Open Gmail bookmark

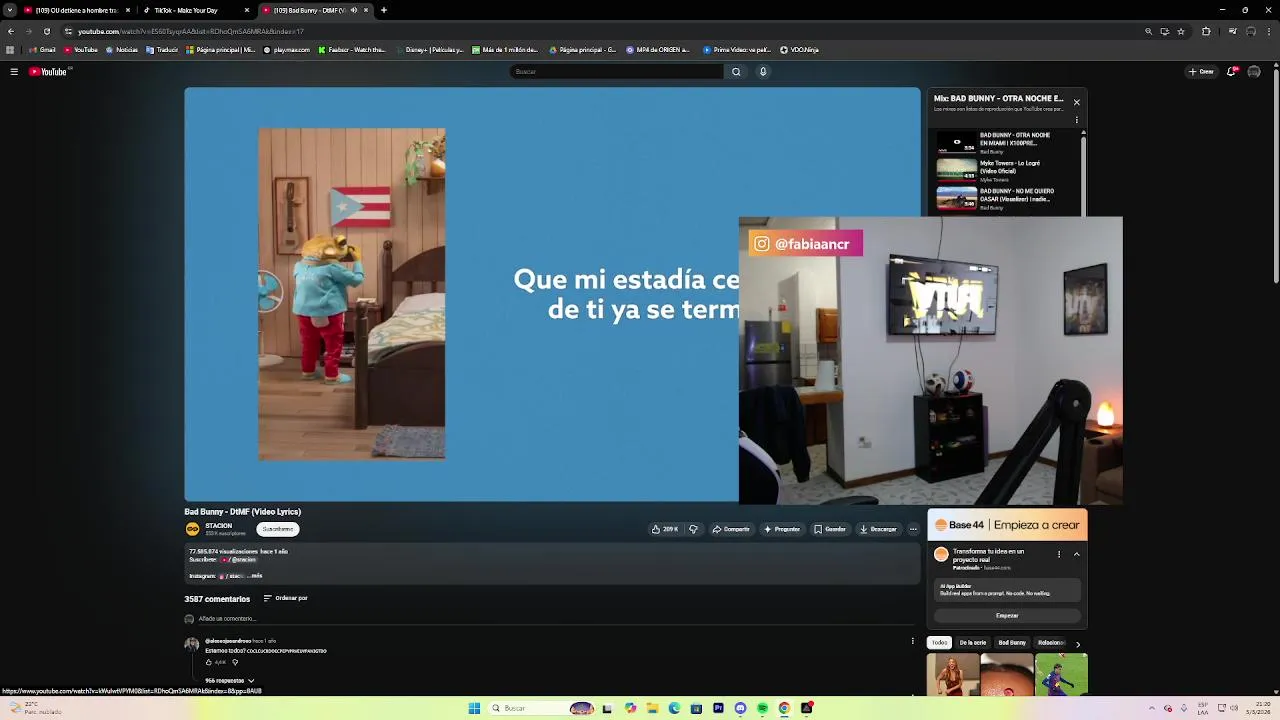tap(42, 49)
